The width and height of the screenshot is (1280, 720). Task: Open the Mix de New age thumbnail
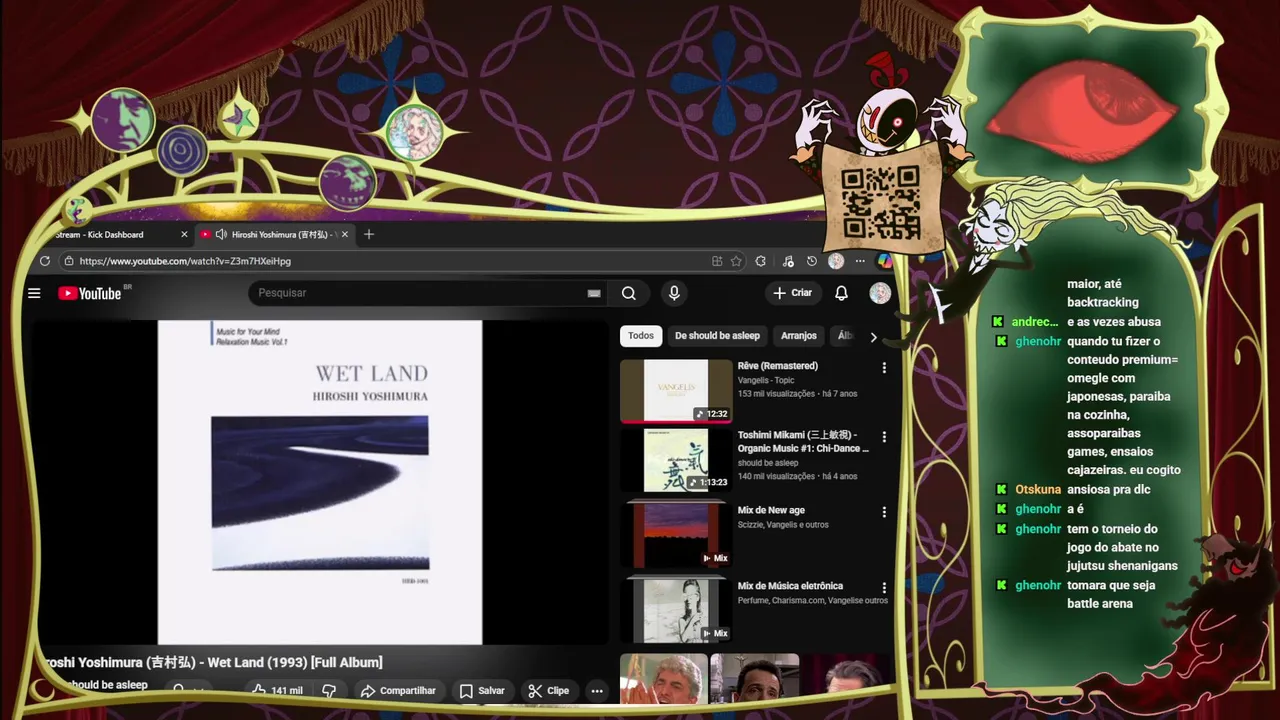point(676,535)
